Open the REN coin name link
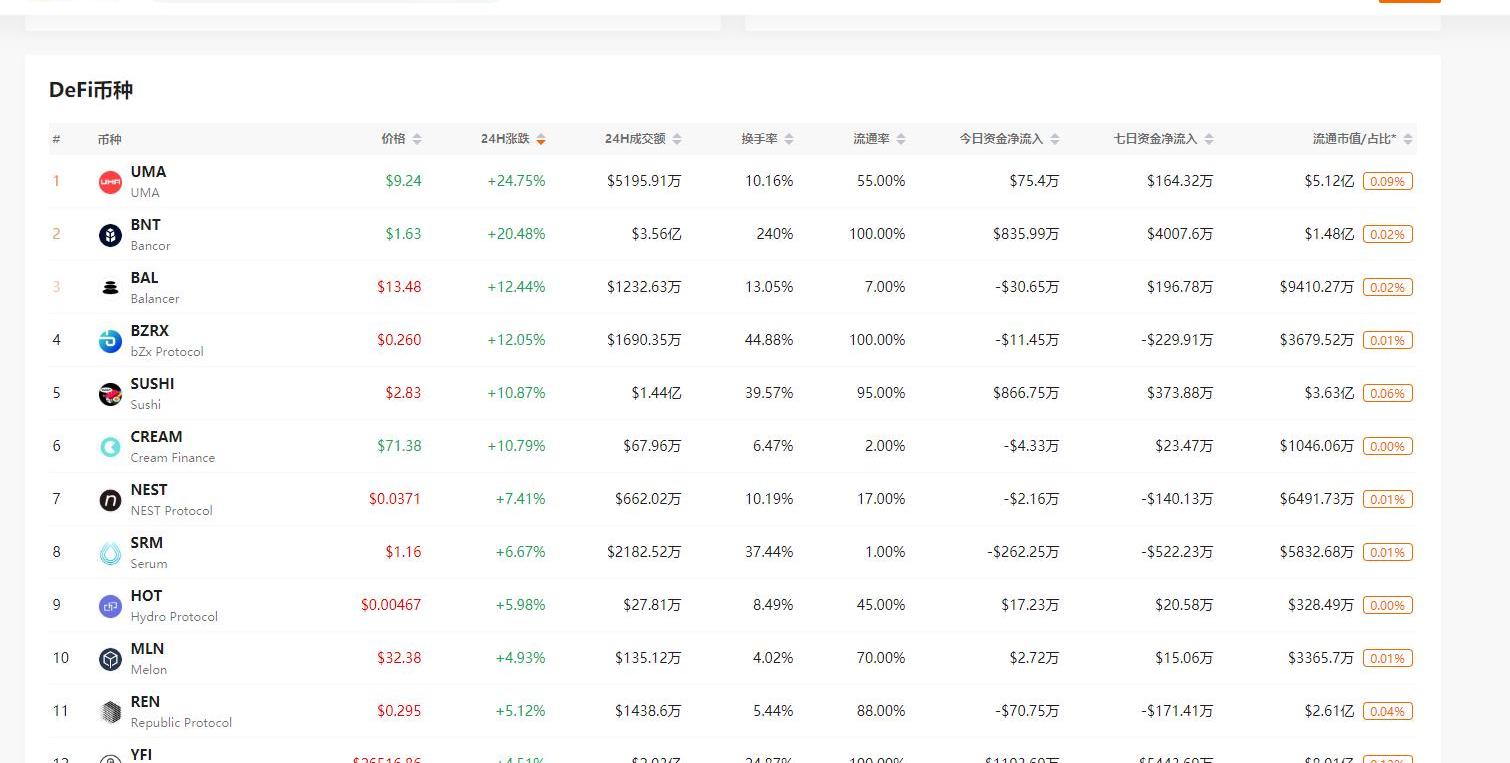 tap(145, 702)
